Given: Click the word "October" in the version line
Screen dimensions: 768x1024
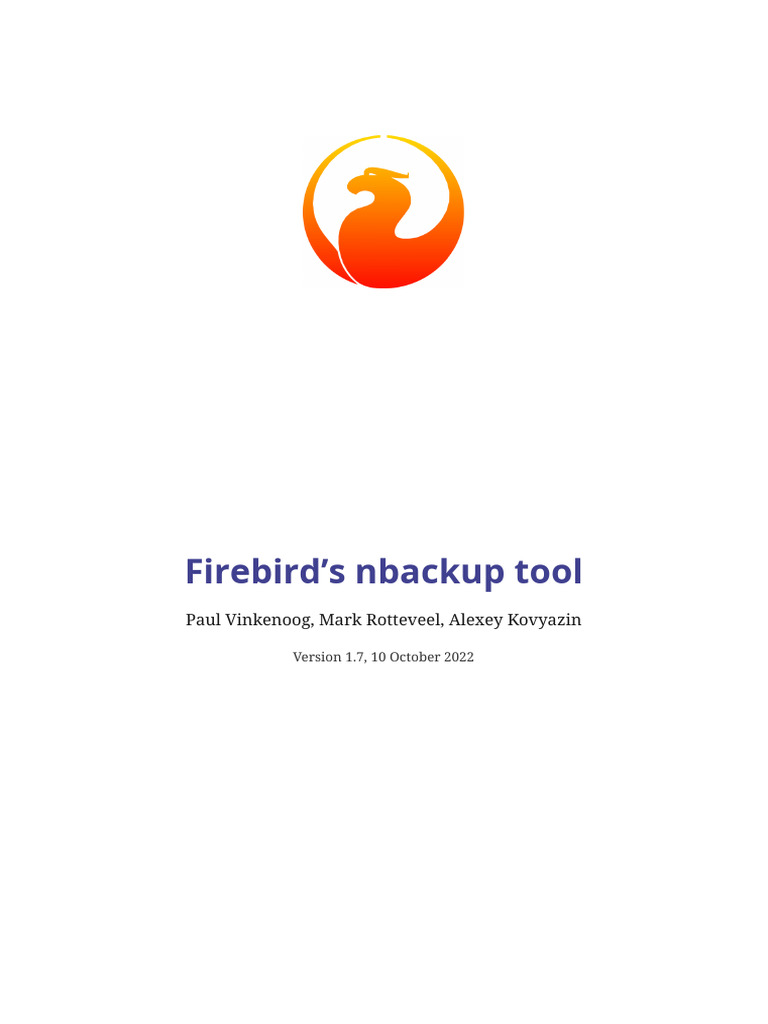Looking at the screenshot, I should click(x=415, y=657).
